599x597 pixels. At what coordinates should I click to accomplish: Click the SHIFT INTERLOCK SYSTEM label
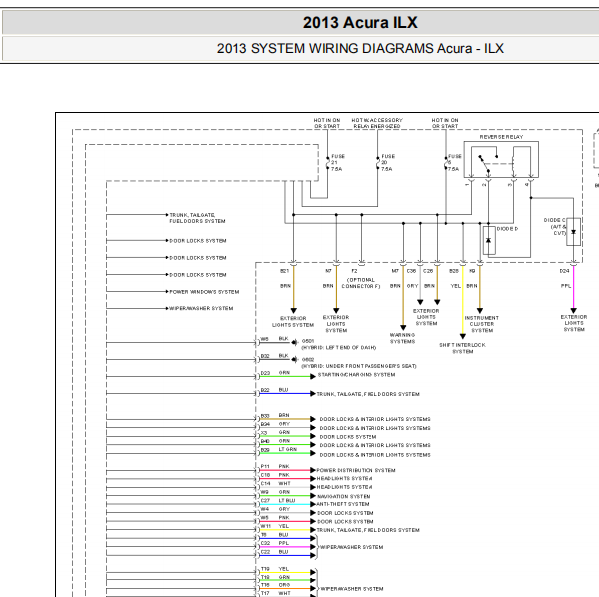click(462, 348)
